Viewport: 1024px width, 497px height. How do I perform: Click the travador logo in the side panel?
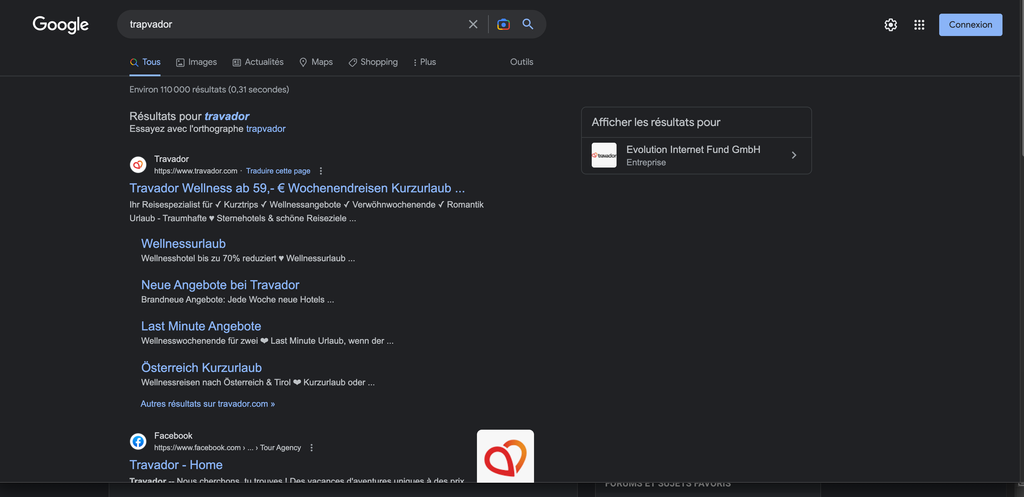(x=604, y=155)
